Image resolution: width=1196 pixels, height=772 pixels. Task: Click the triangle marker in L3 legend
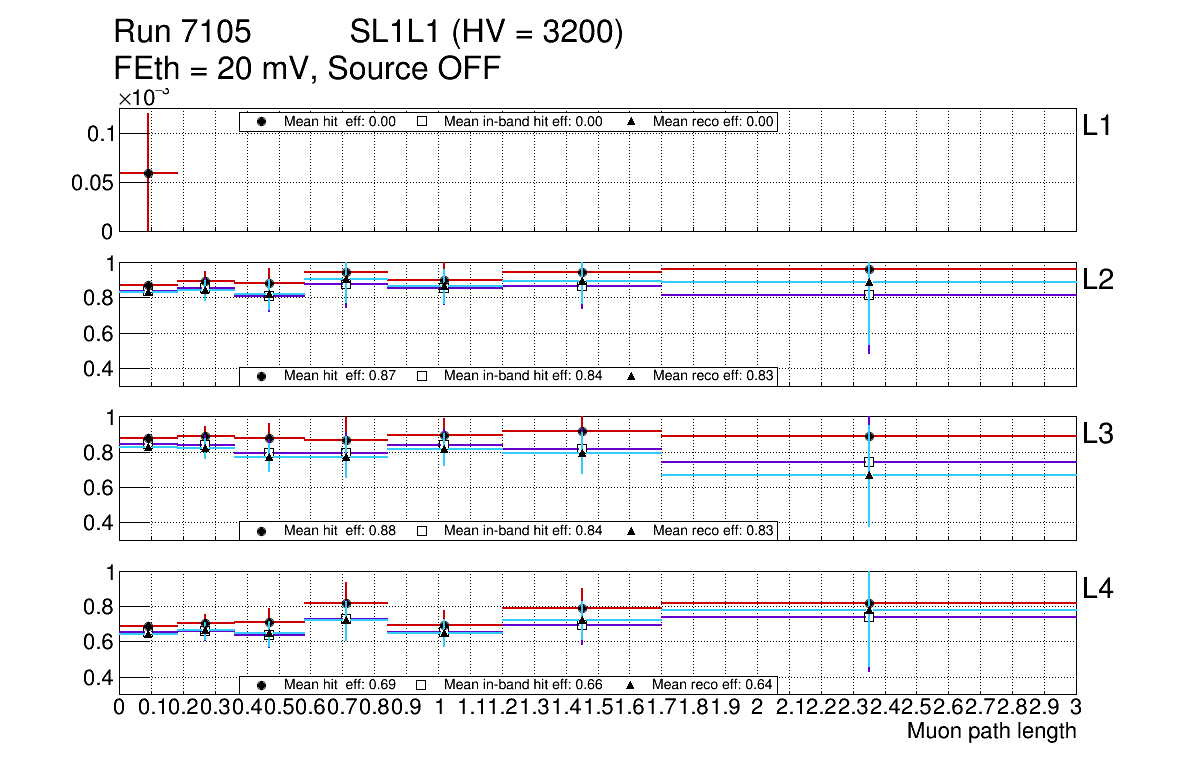[631, 530]
